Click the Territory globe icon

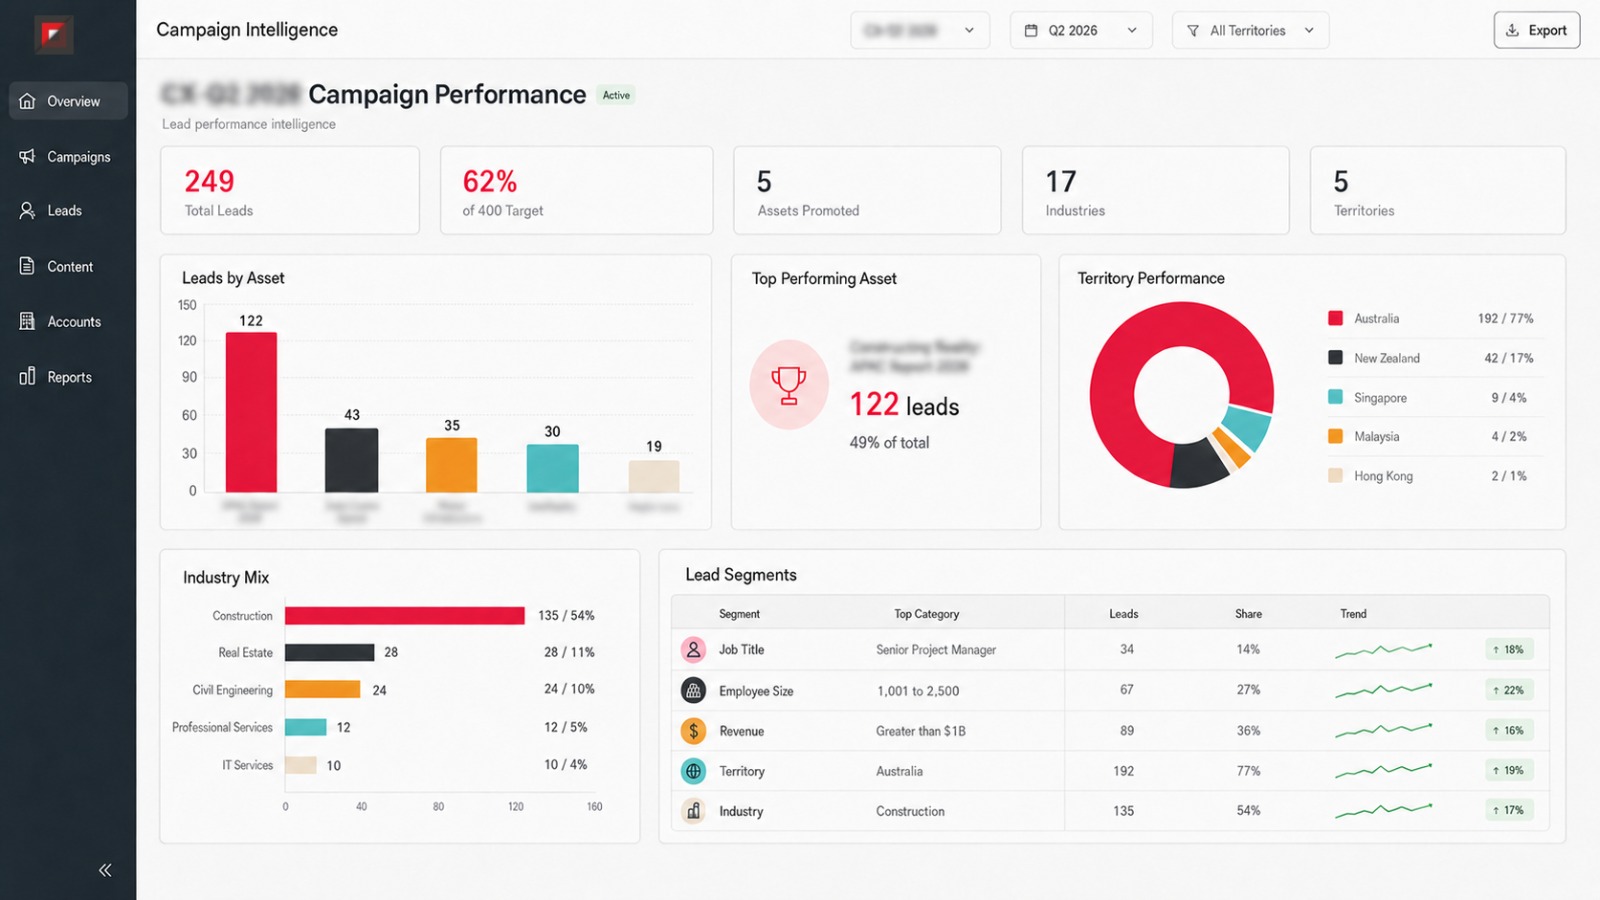point(693,771)
